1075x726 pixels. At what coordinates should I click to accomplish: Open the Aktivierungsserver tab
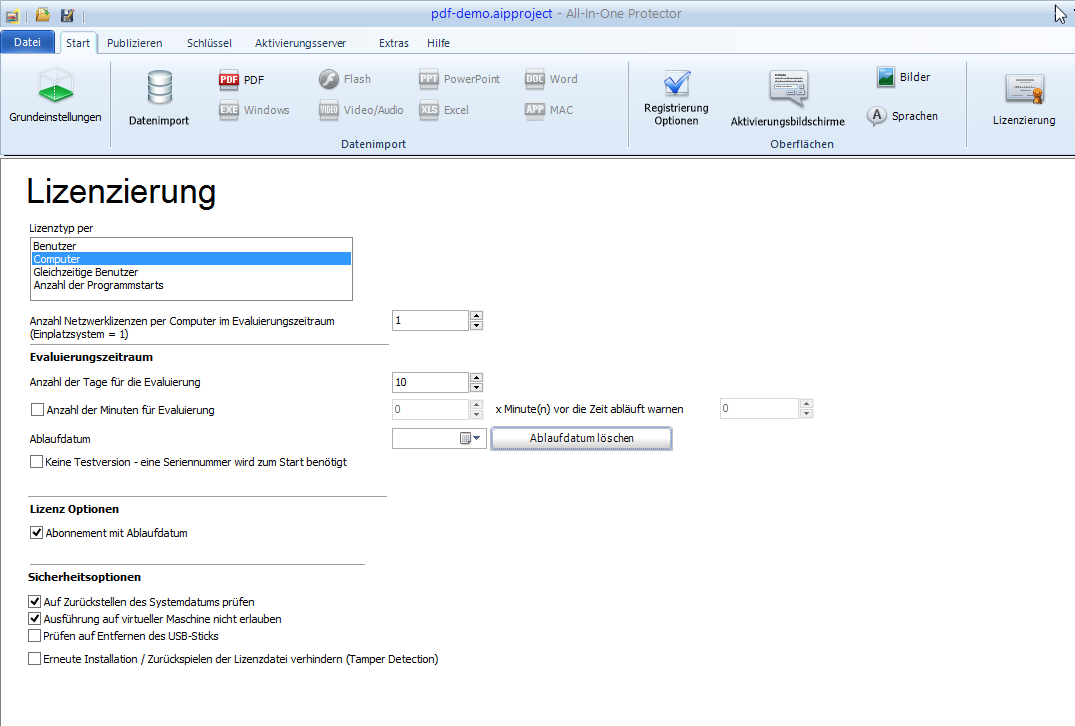[x=300, y=43]
